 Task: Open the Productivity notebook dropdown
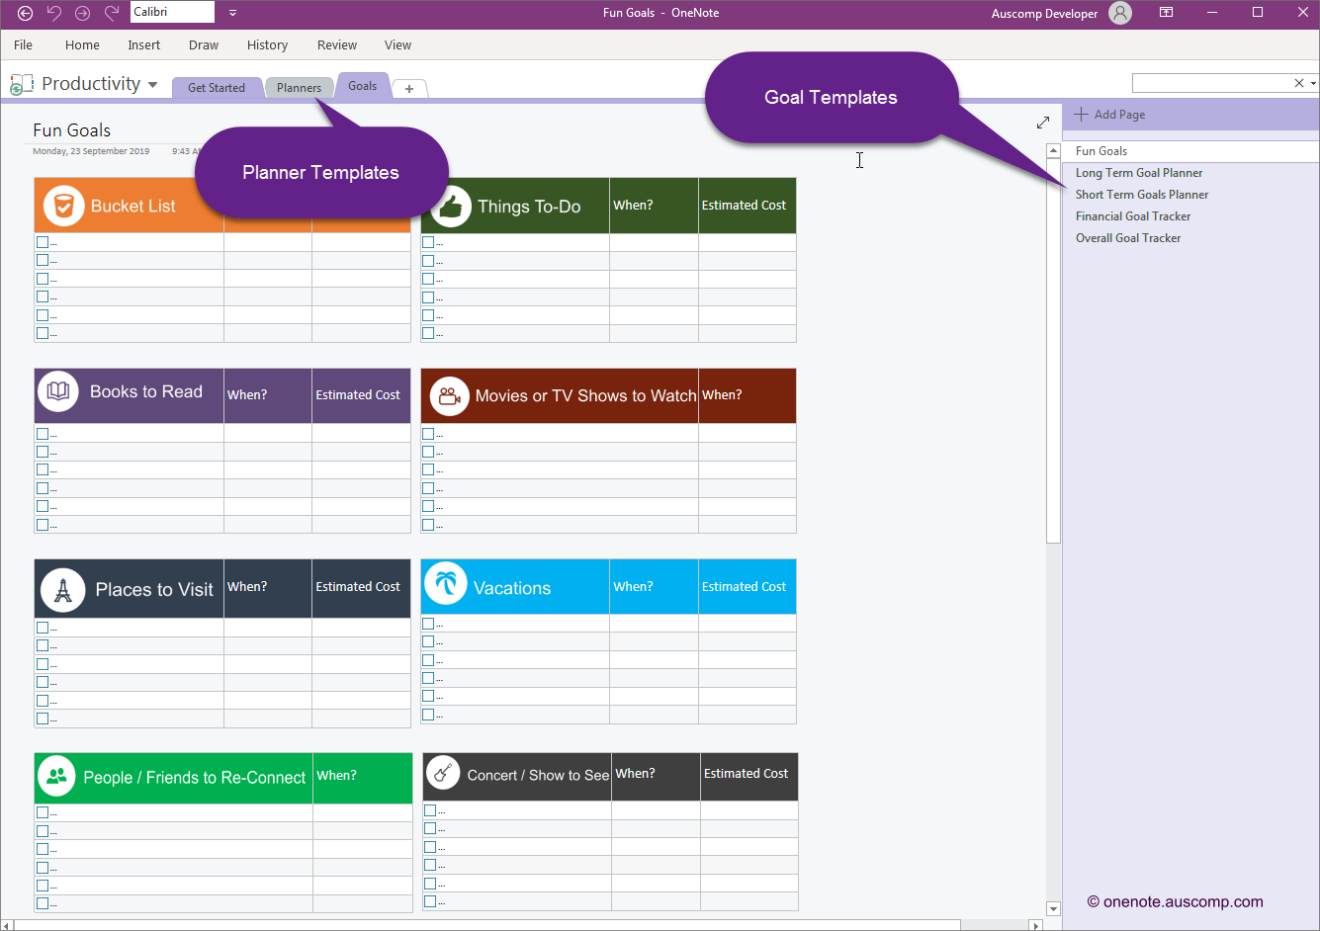pos(152,84)
